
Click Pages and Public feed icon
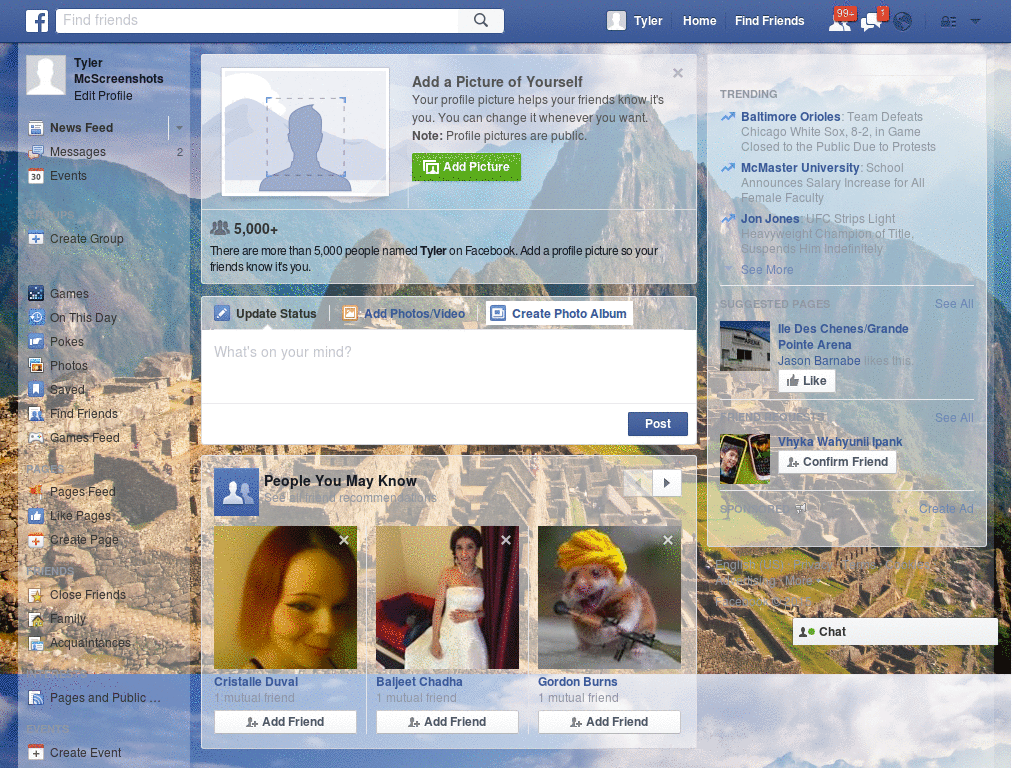tap(36, 698)
